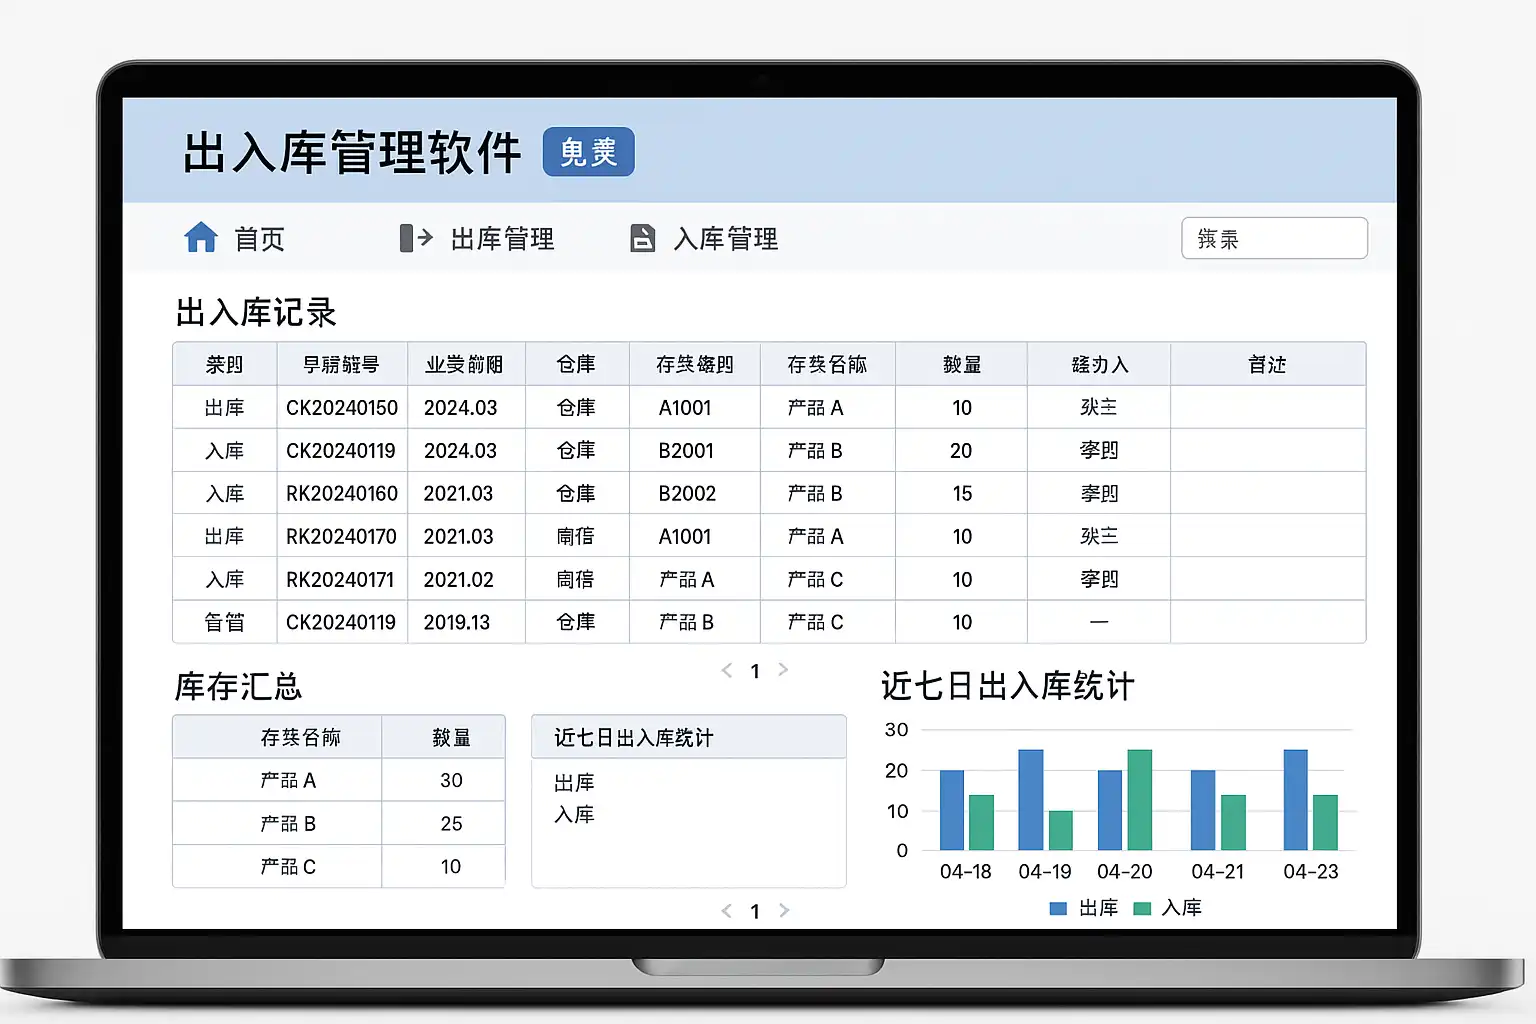Viewport: 1536px width, 1024px height.
Task: Click the 近七日出入库统计 chart title
Action: pyautogui.click(x=1008, y=686)
